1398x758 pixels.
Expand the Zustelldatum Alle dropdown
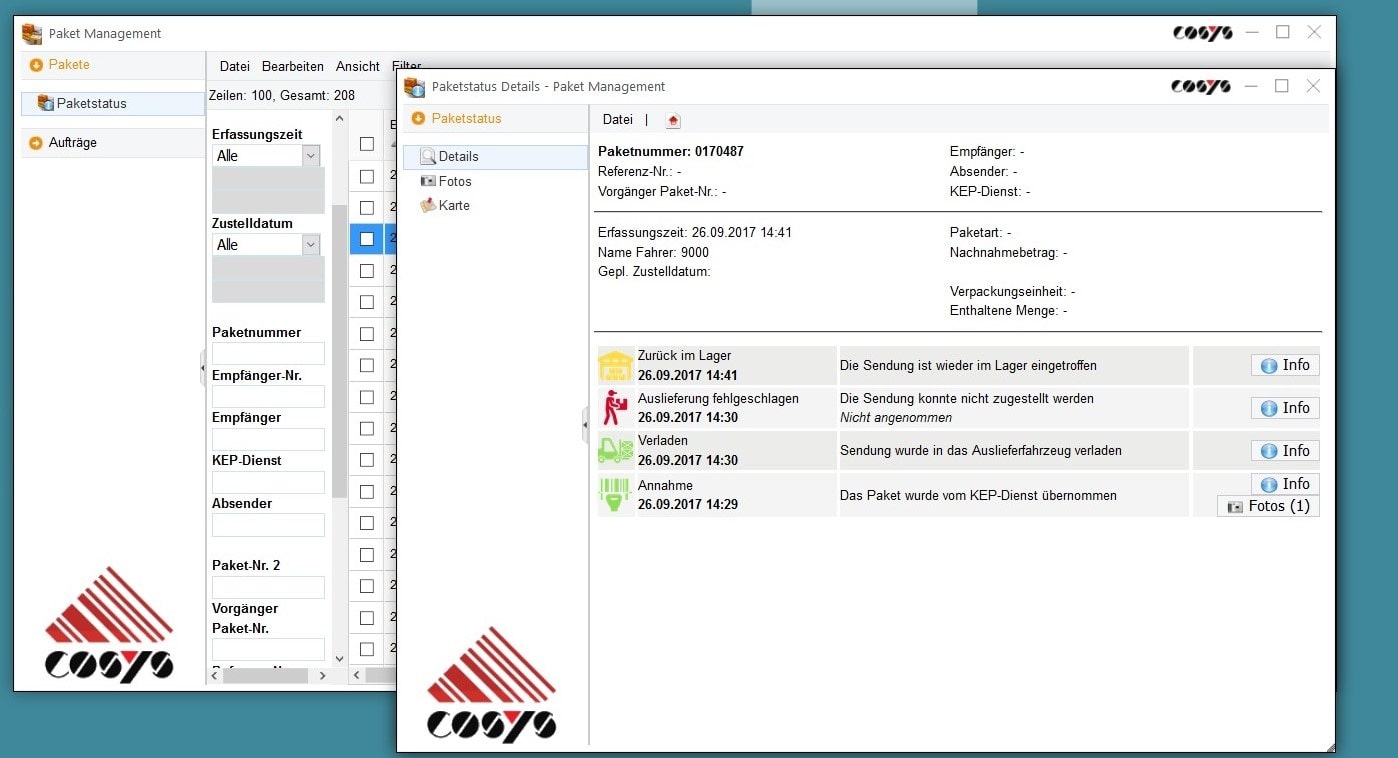309,243
